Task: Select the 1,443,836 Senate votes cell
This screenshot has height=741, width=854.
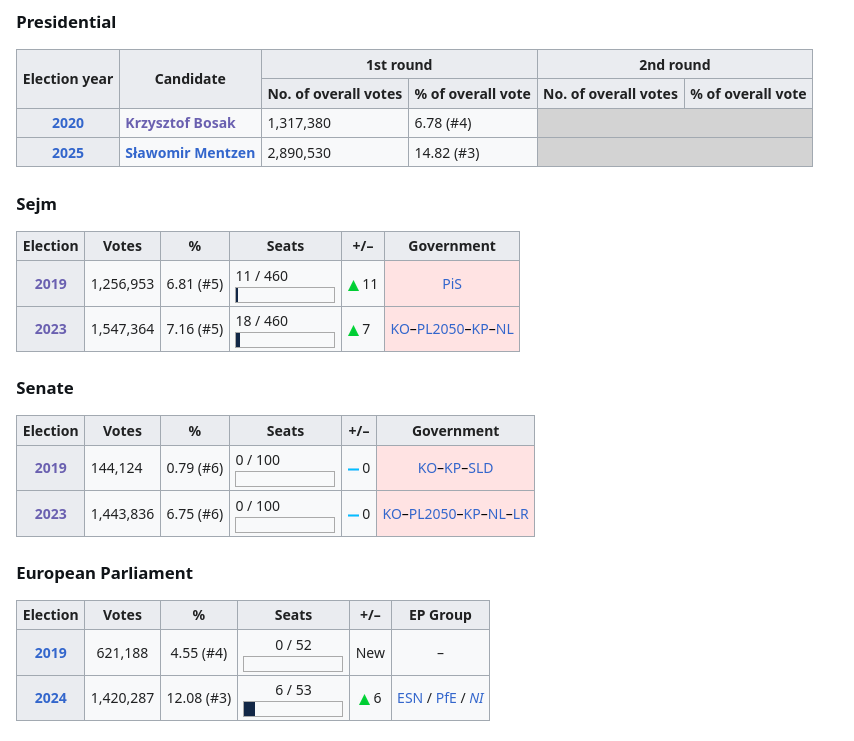Action: (x=123, y=514)
